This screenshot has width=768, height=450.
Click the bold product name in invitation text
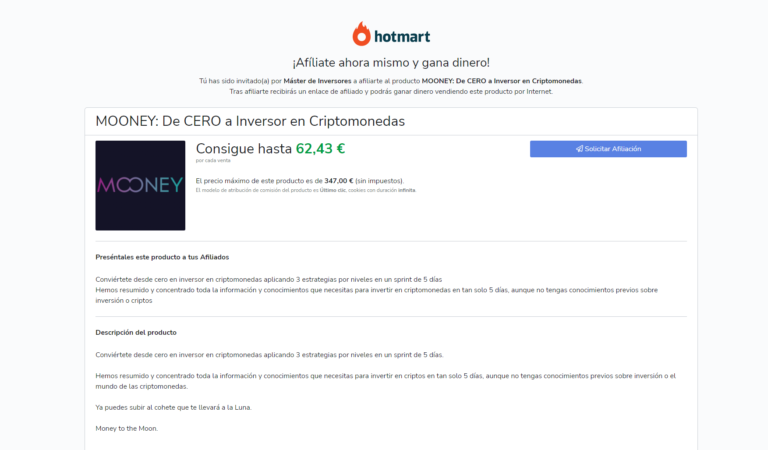tap(502, 81)
